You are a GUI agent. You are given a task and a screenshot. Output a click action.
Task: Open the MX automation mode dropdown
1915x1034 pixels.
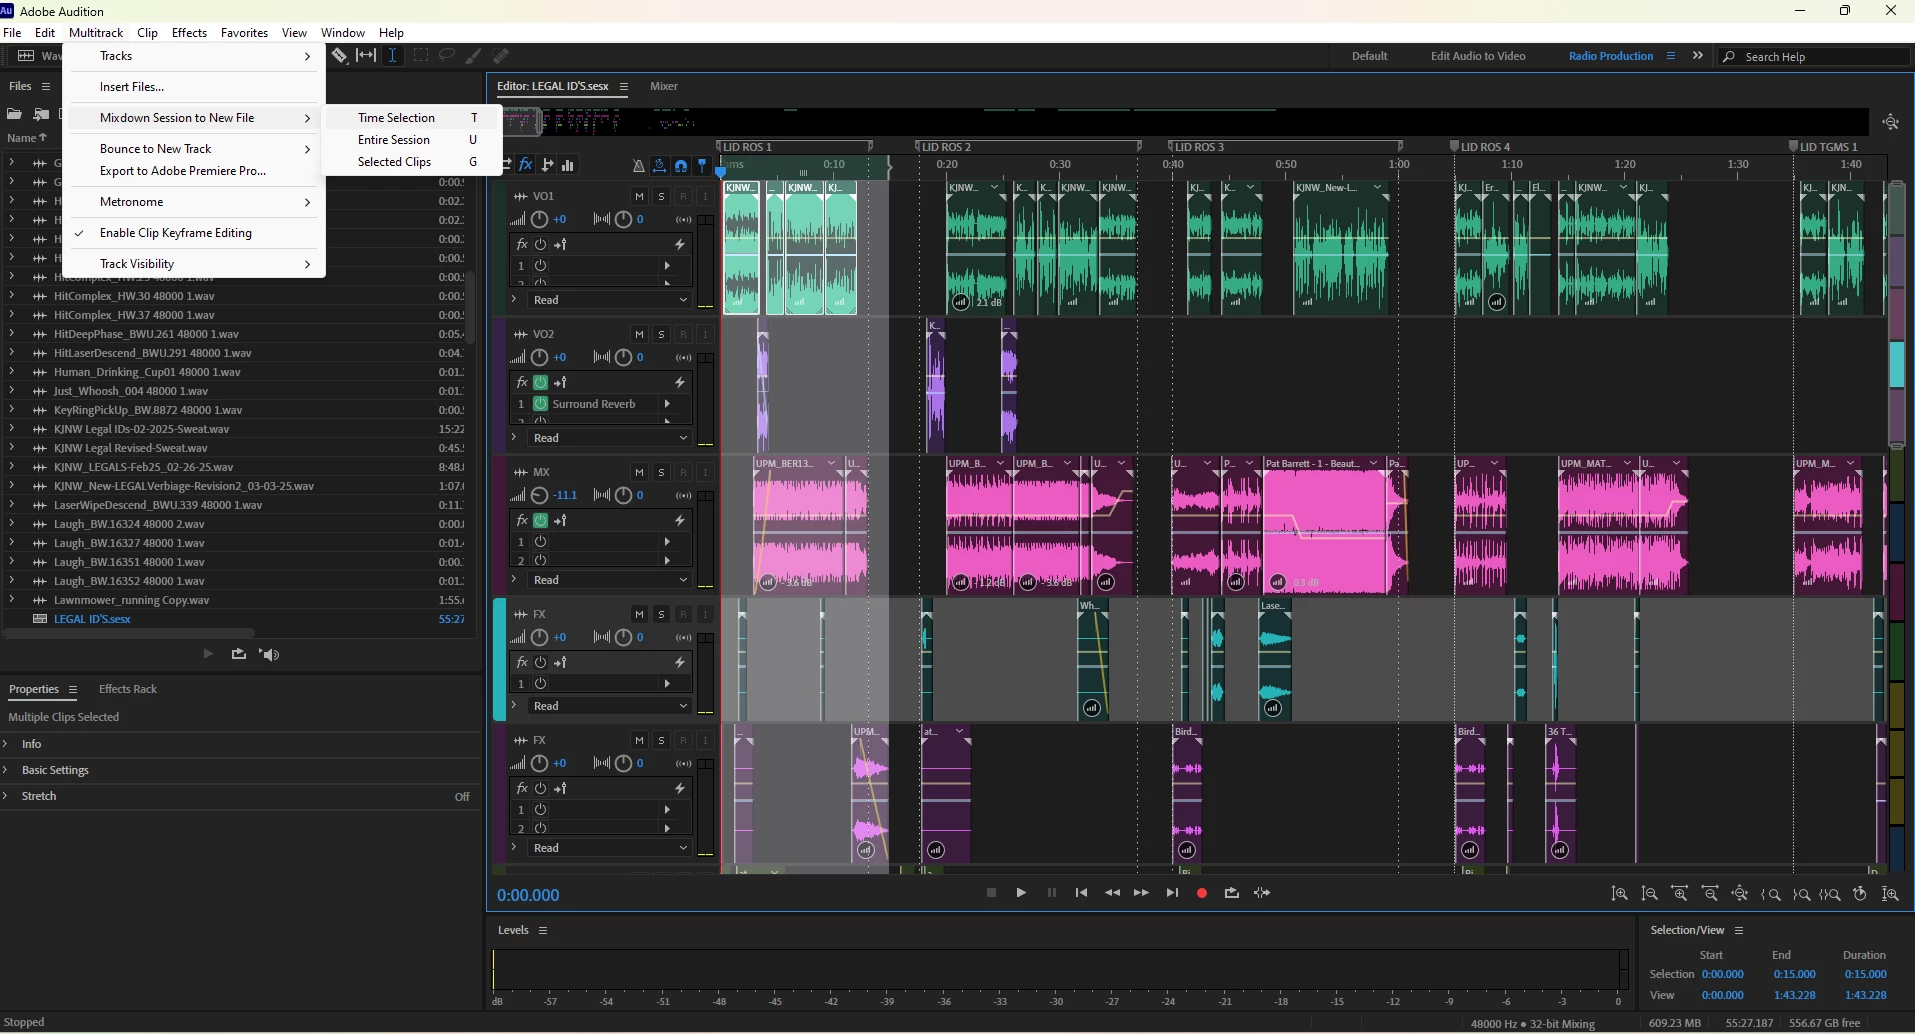pos(609,580)
